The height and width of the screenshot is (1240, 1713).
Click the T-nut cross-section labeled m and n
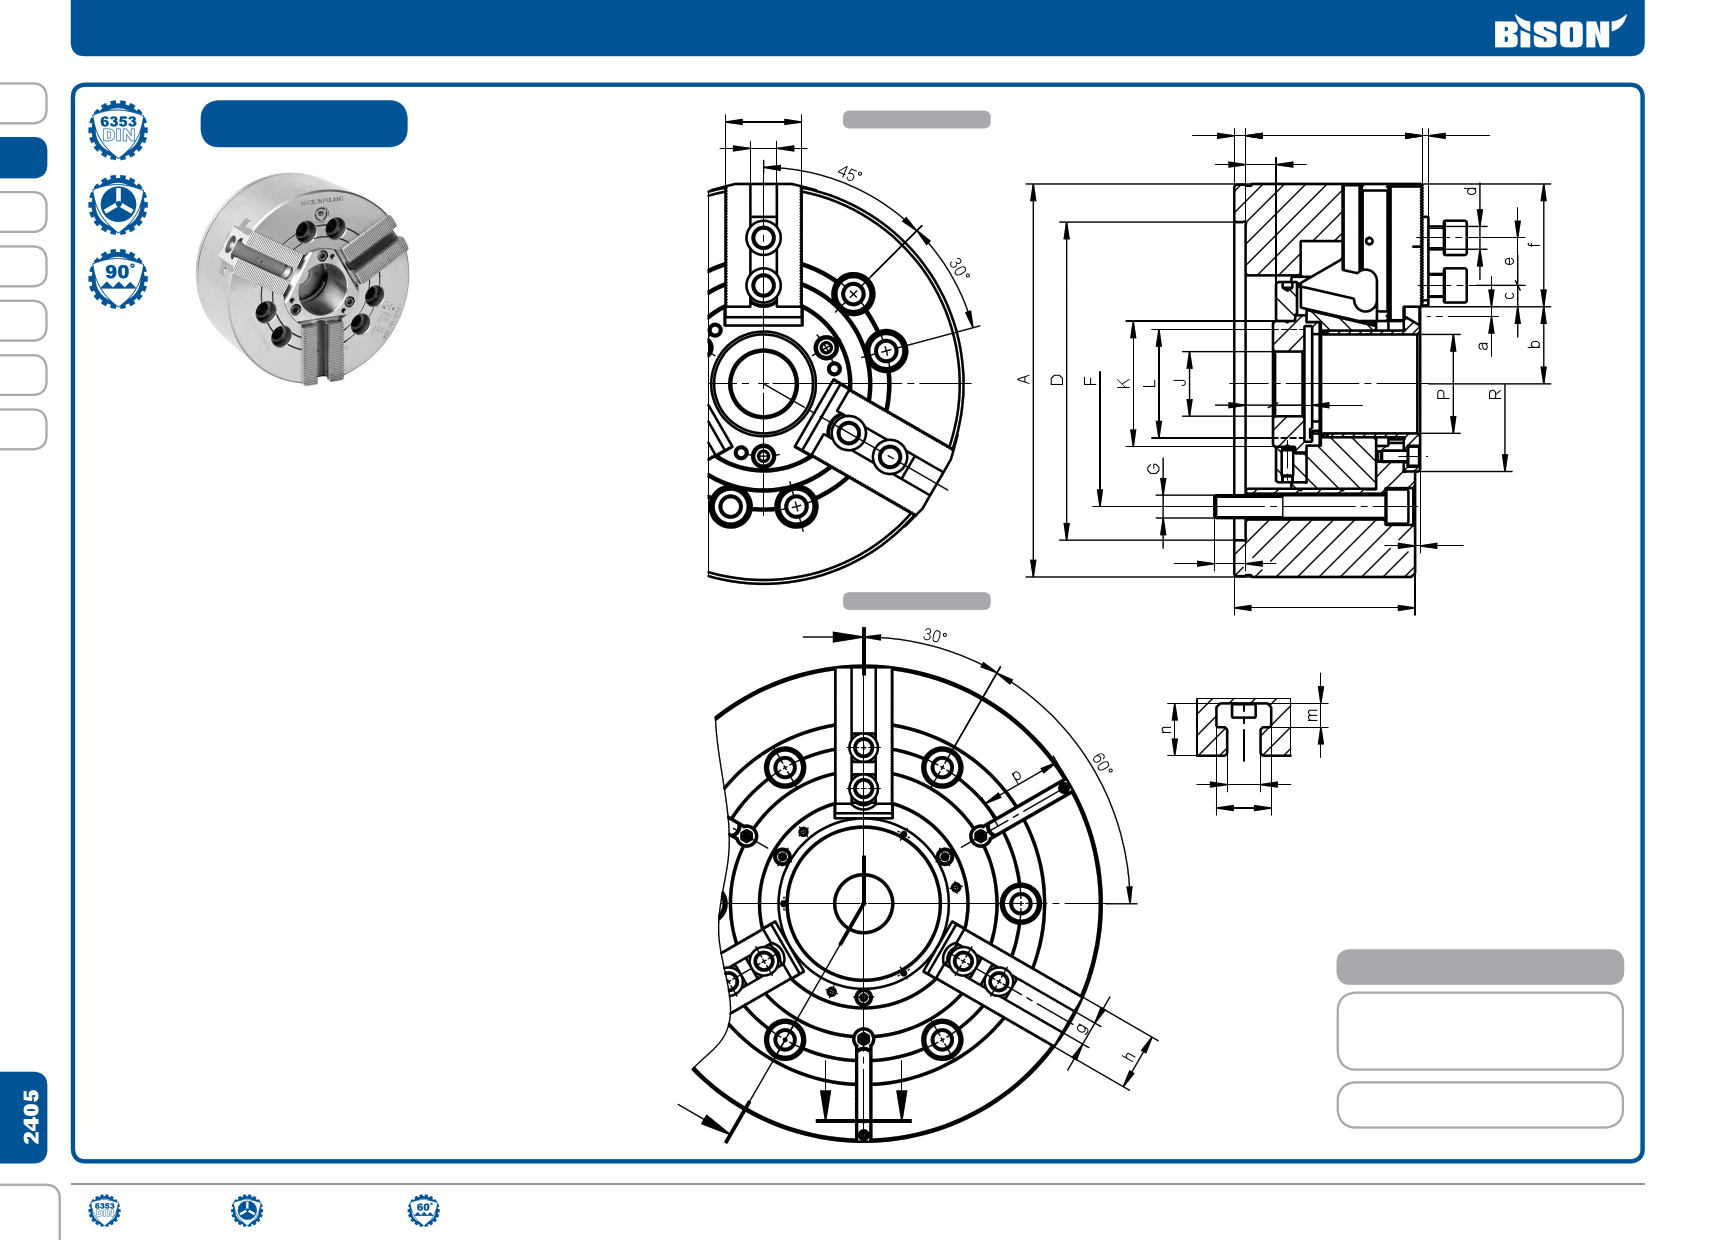[x=1243, y=728]
